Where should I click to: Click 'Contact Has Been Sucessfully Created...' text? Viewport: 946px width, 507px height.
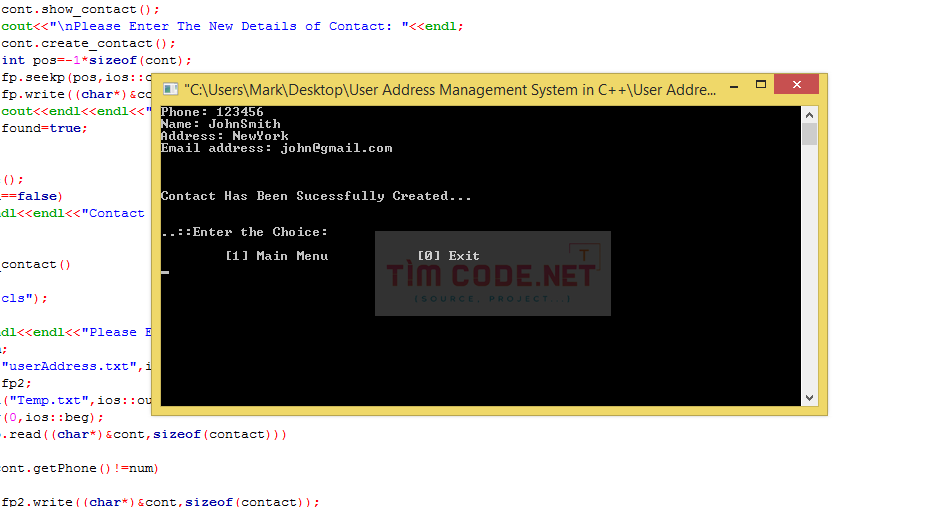316,196
